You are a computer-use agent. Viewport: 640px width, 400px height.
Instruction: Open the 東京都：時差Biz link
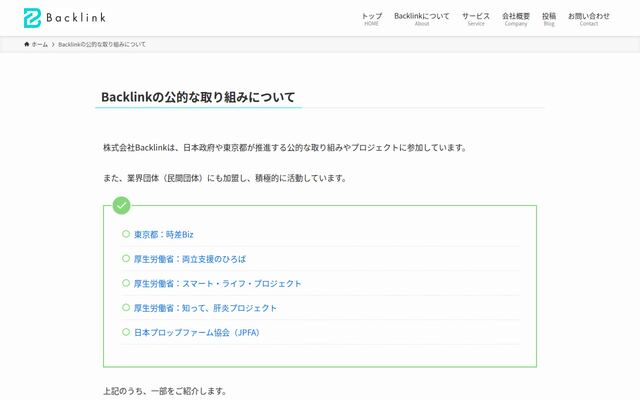tap(164, 234)
